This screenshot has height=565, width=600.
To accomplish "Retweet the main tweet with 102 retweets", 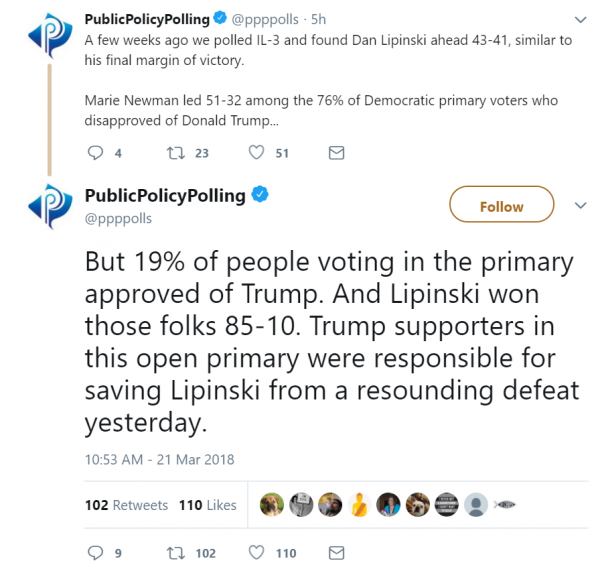I will (x=176, y=553).
